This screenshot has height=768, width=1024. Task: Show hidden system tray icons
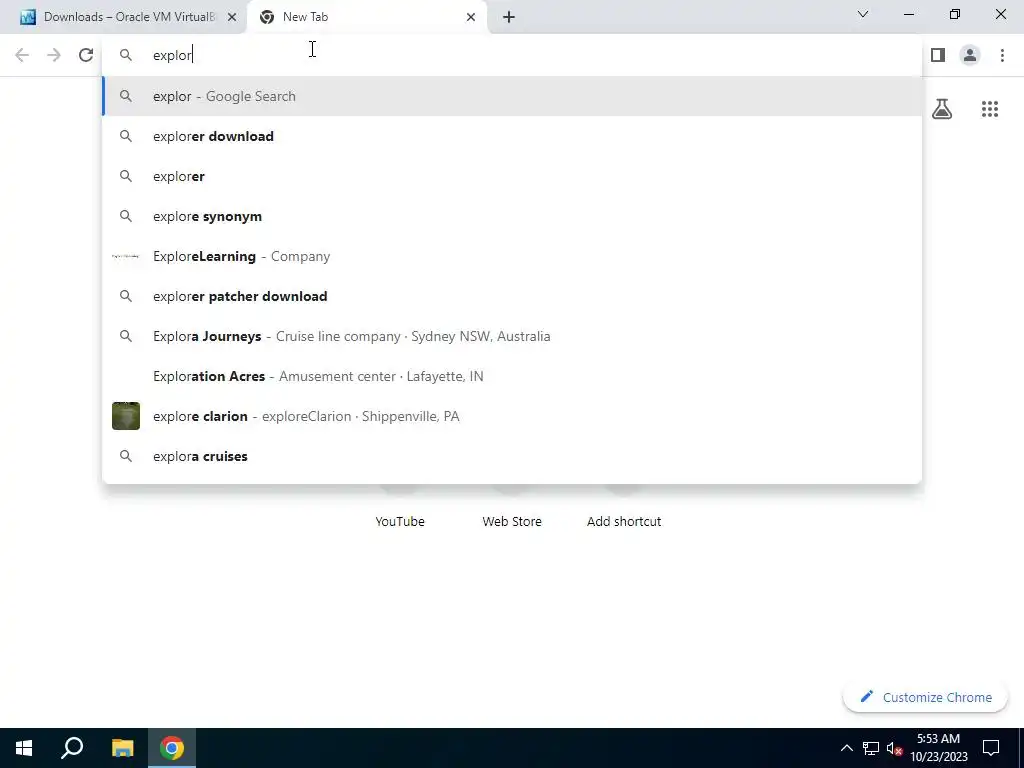pyautogui.click(x=846, y=748)
